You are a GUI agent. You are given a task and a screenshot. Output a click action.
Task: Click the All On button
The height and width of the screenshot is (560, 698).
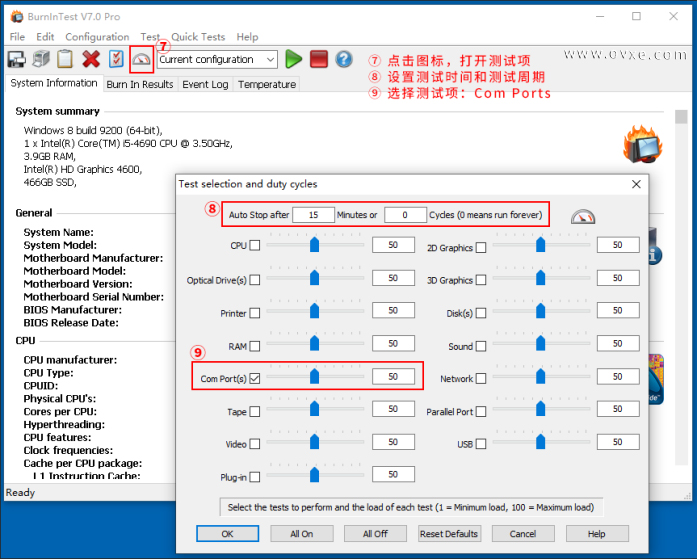point(302,534)
